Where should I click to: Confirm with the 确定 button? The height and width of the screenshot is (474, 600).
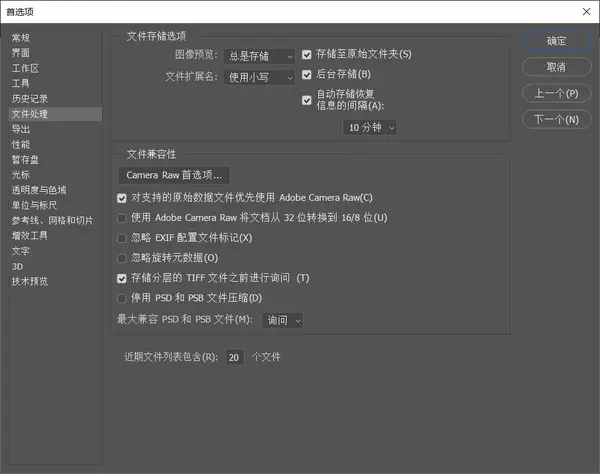557,41
